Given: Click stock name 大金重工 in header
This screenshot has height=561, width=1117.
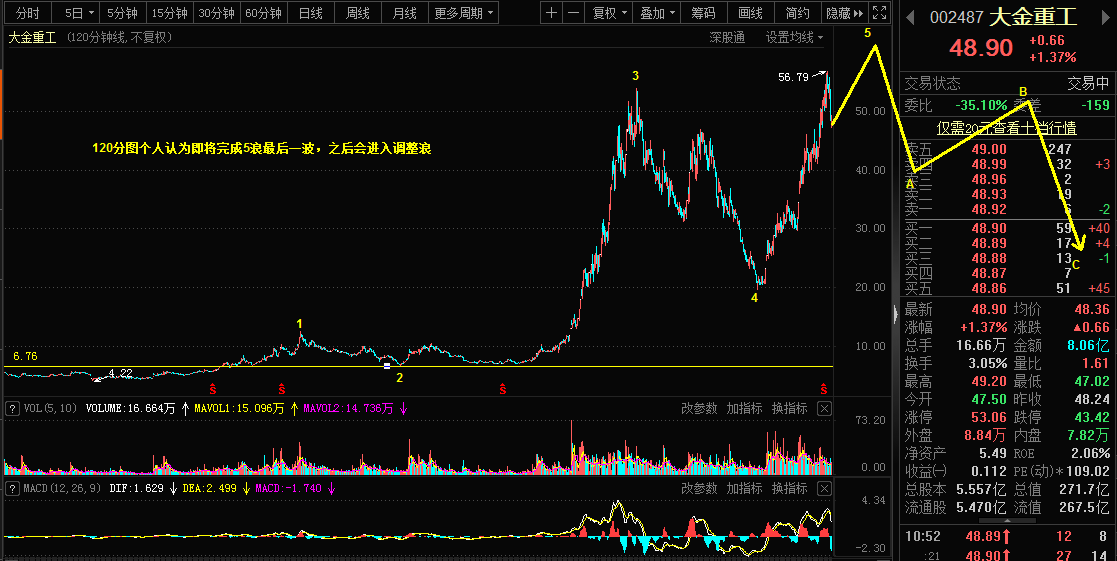Looking at the screenshot, I should click(x=1034, y=17).
